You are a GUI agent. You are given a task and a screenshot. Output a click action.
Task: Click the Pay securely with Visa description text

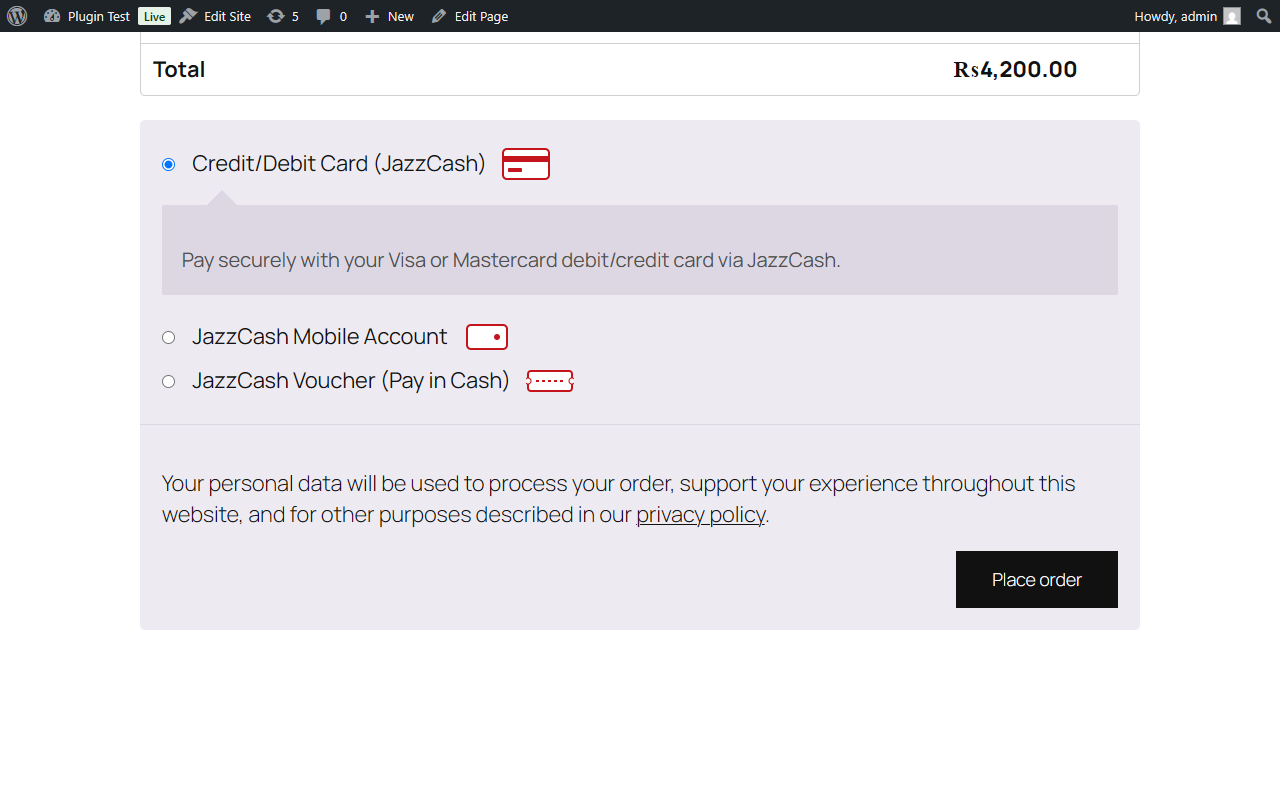tap(511, 260)
